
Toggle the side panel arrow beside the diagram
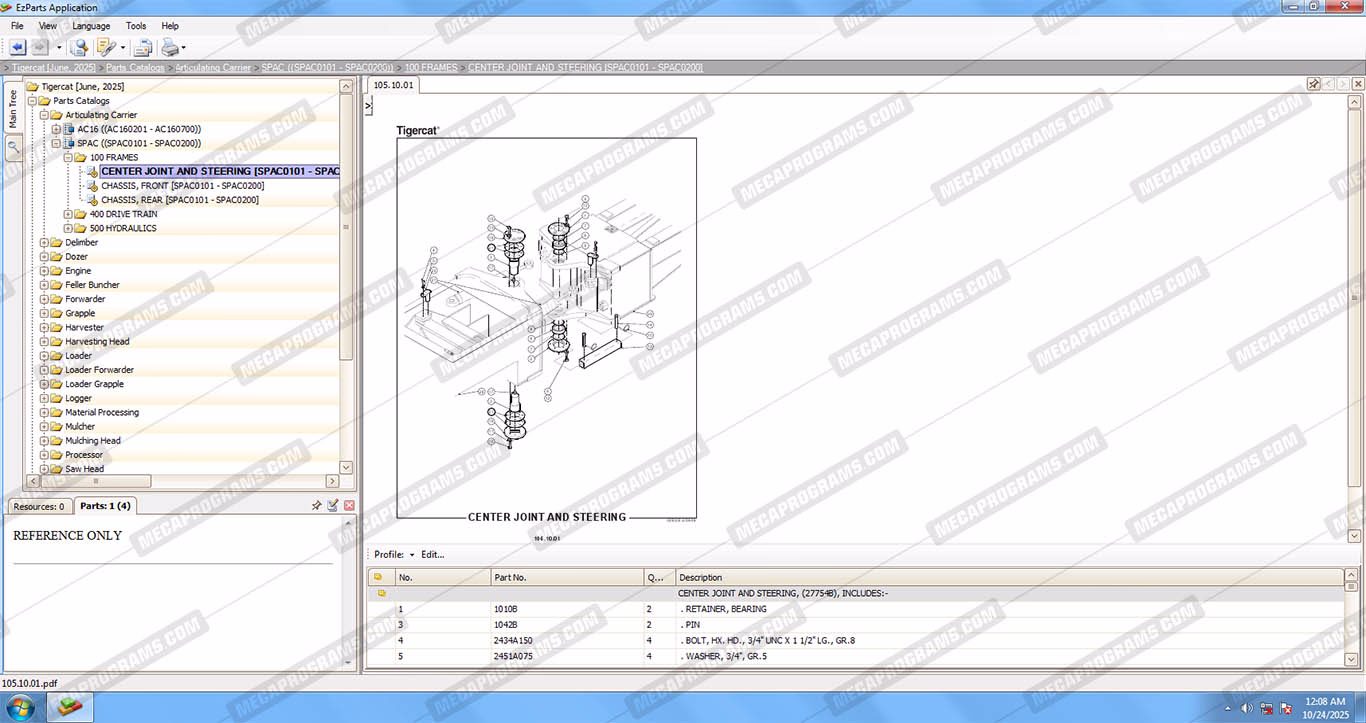point(368,104)
